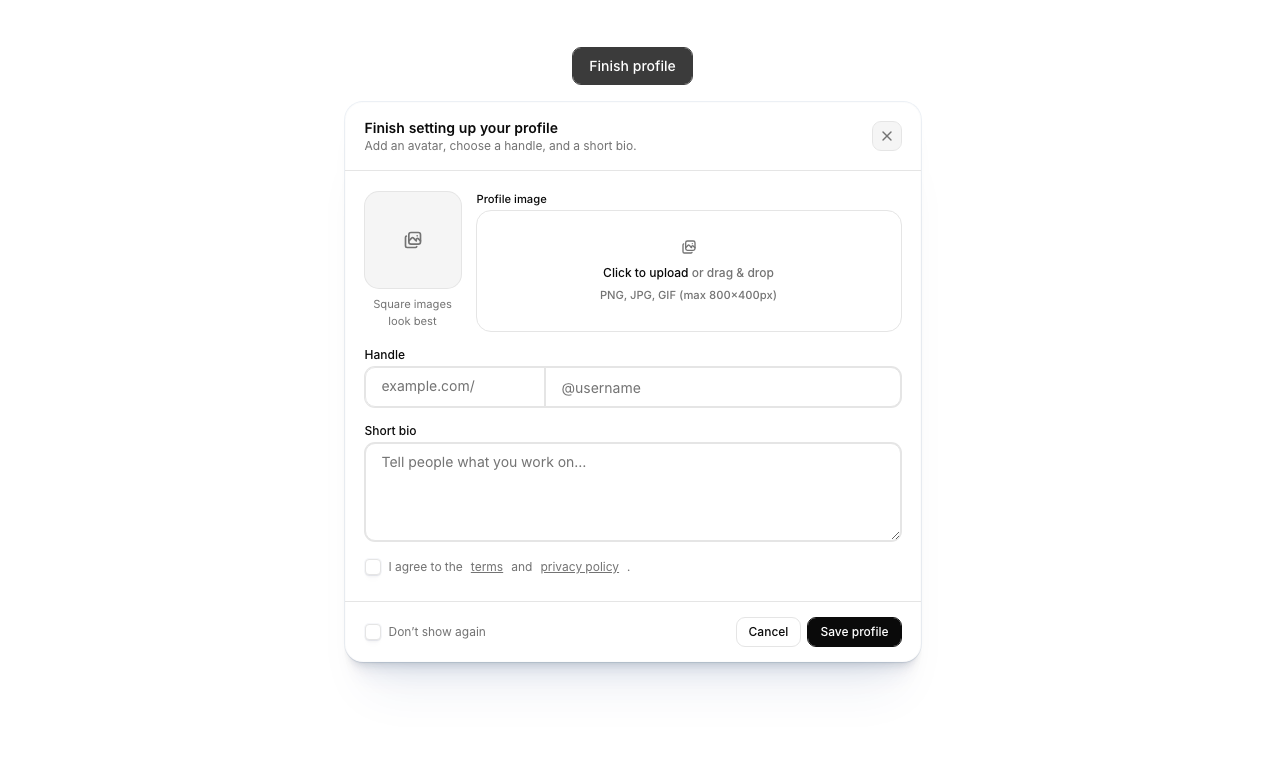Screen dimensions: 1280x764
Task: Click the resize grip on the bio textarea
Action: click(x=896, y=534)
